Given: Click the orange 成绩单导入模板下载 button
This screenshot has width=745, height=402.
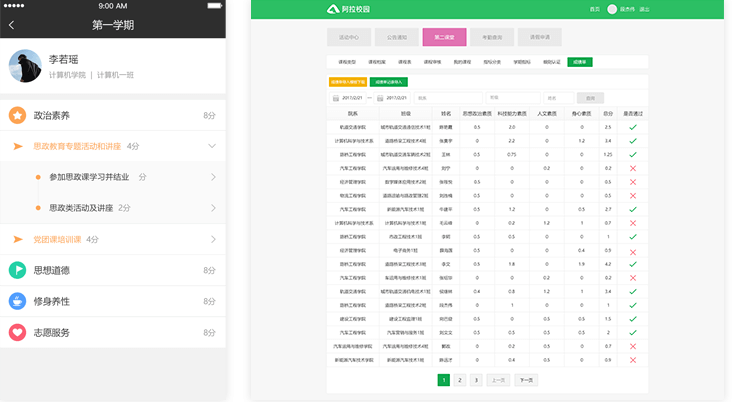Looking at the screenshot, I should [347, 81].
